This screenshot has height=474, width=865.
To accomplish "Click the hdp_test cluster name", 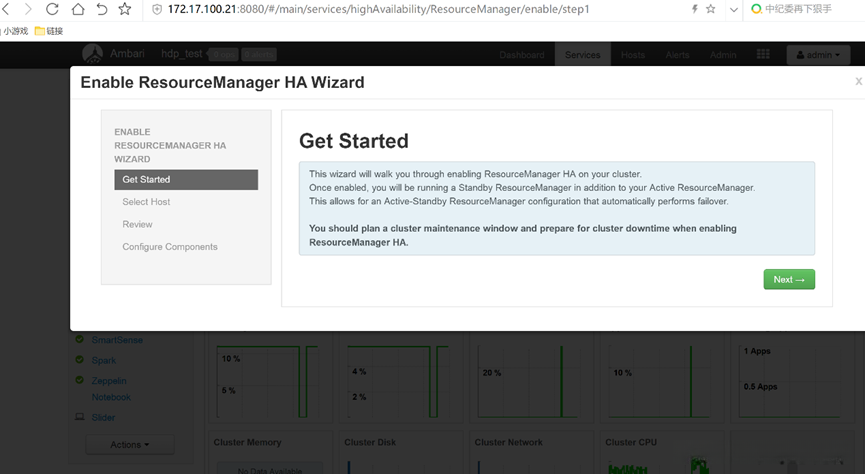I will tap(181, 54).
